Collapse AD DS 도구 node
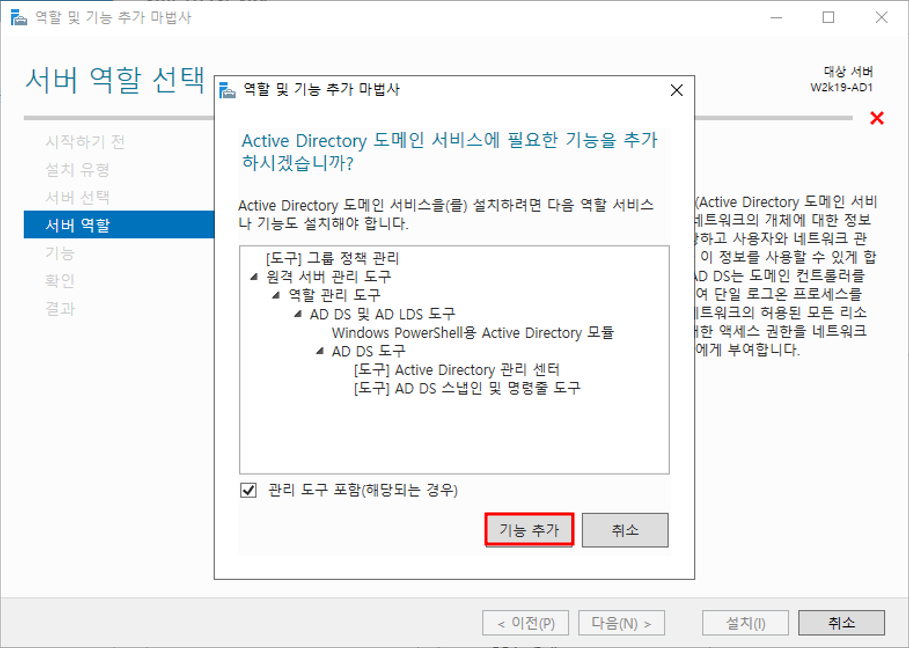This screenshot has width=909, height=648. click(x=319, y=351)
